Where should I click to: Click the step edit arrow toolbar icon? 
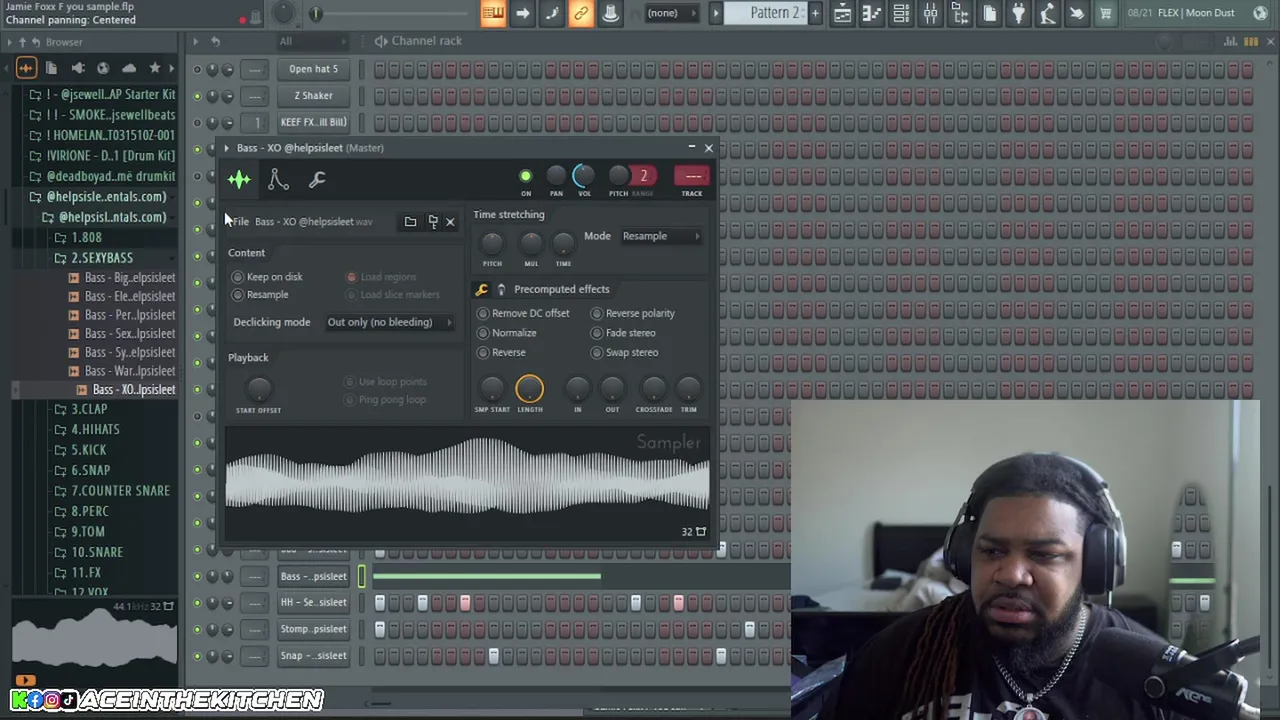[x=522, y=13]
